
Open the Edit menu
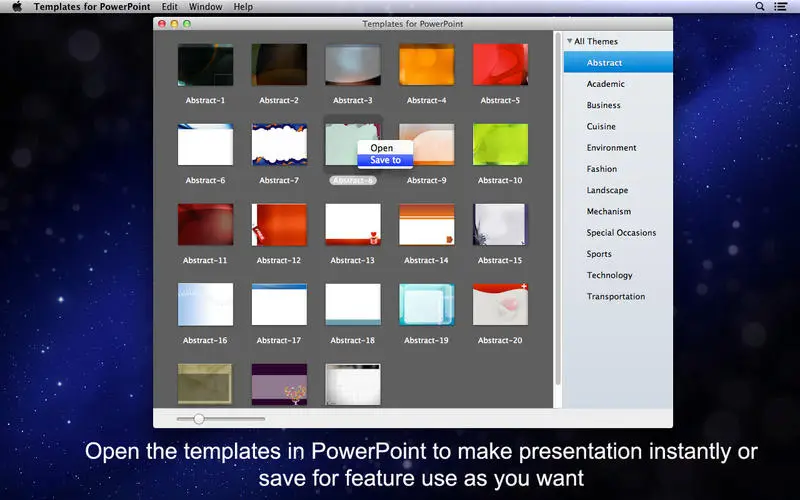(x=169, y=7)
